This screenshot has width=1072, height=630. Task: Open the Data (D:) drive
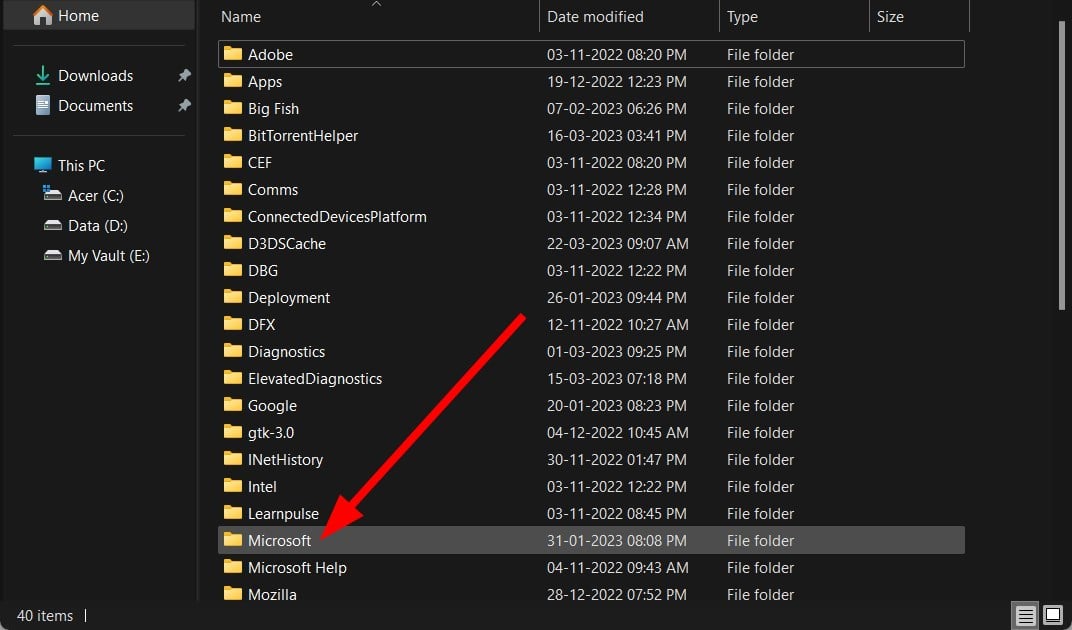(98, 226)
